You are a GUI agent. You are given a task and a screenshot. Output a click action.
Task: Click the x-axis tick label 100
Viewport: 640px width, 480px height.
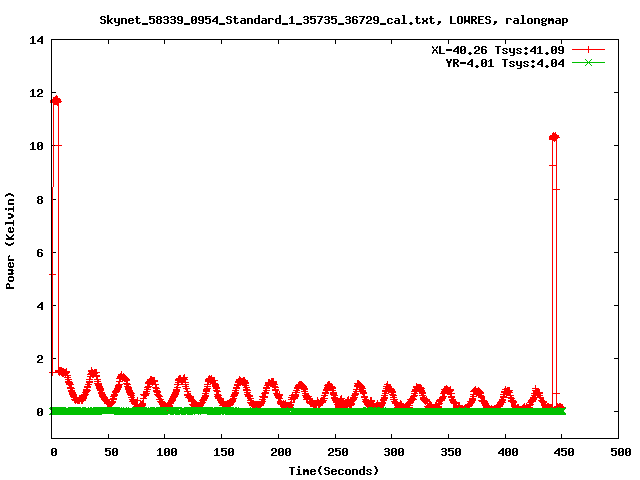(x=167, y=452)
